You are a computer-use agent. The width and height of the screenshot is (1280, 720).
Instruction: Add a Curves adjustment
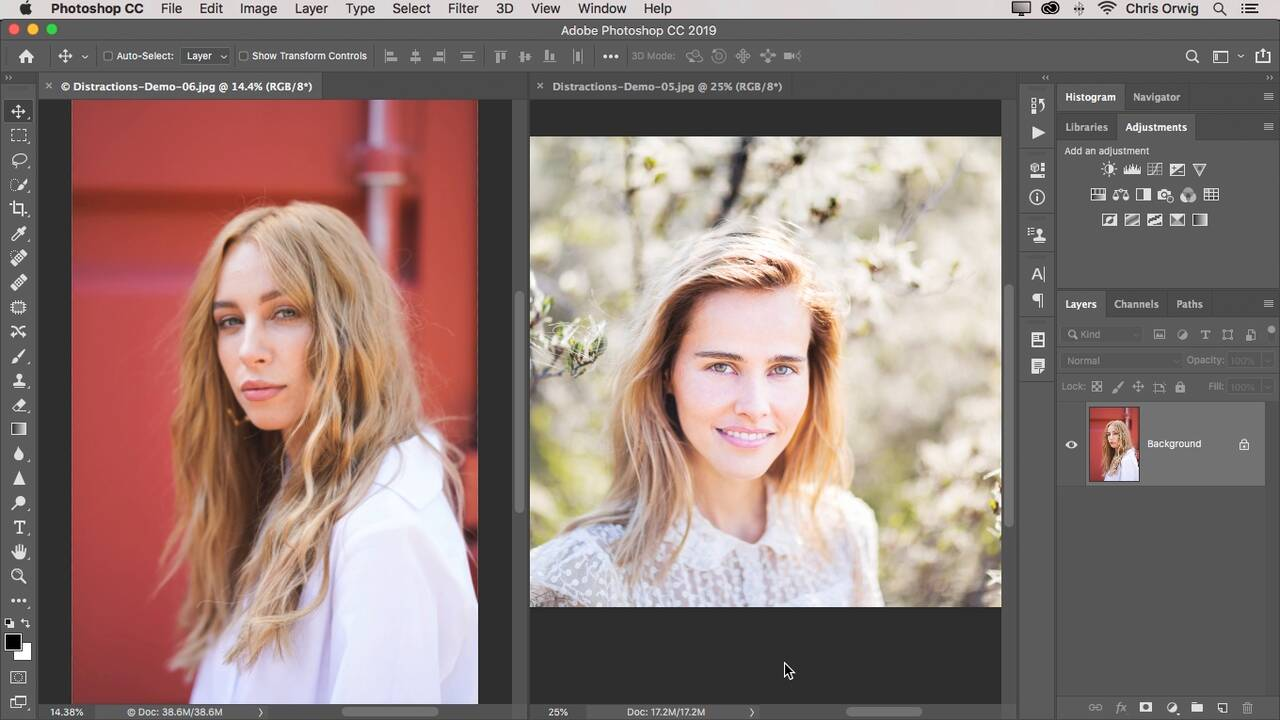pyautogui.click(x=1155, y=170)
